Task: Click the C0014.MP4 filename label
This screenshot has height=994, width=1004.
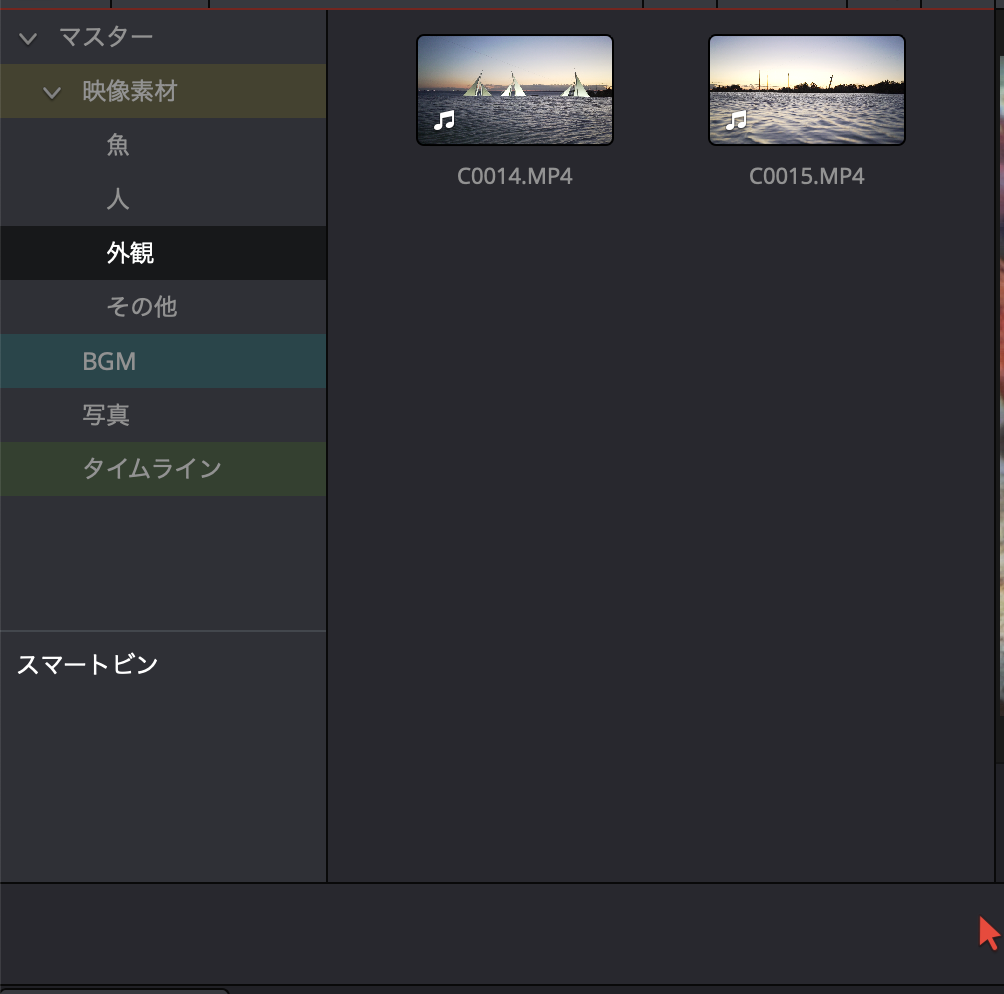Action: point(515,177)
